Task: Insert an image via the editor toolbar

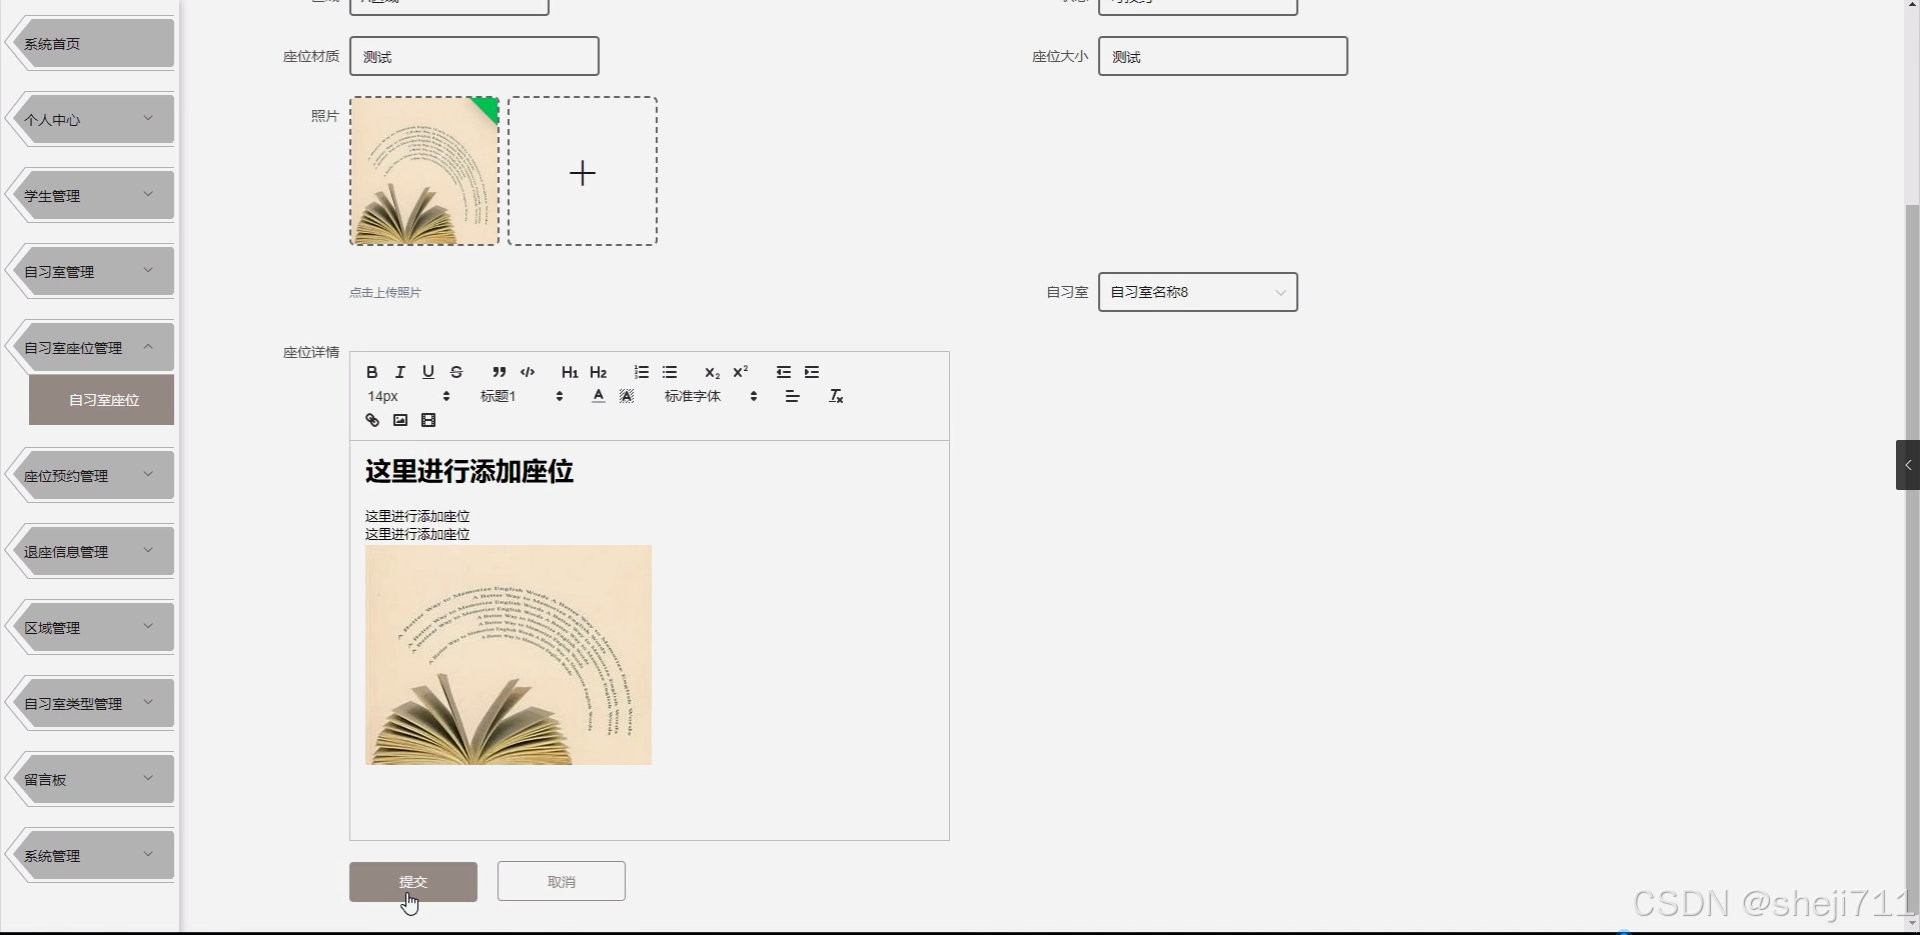Action: tap(399, 420)
